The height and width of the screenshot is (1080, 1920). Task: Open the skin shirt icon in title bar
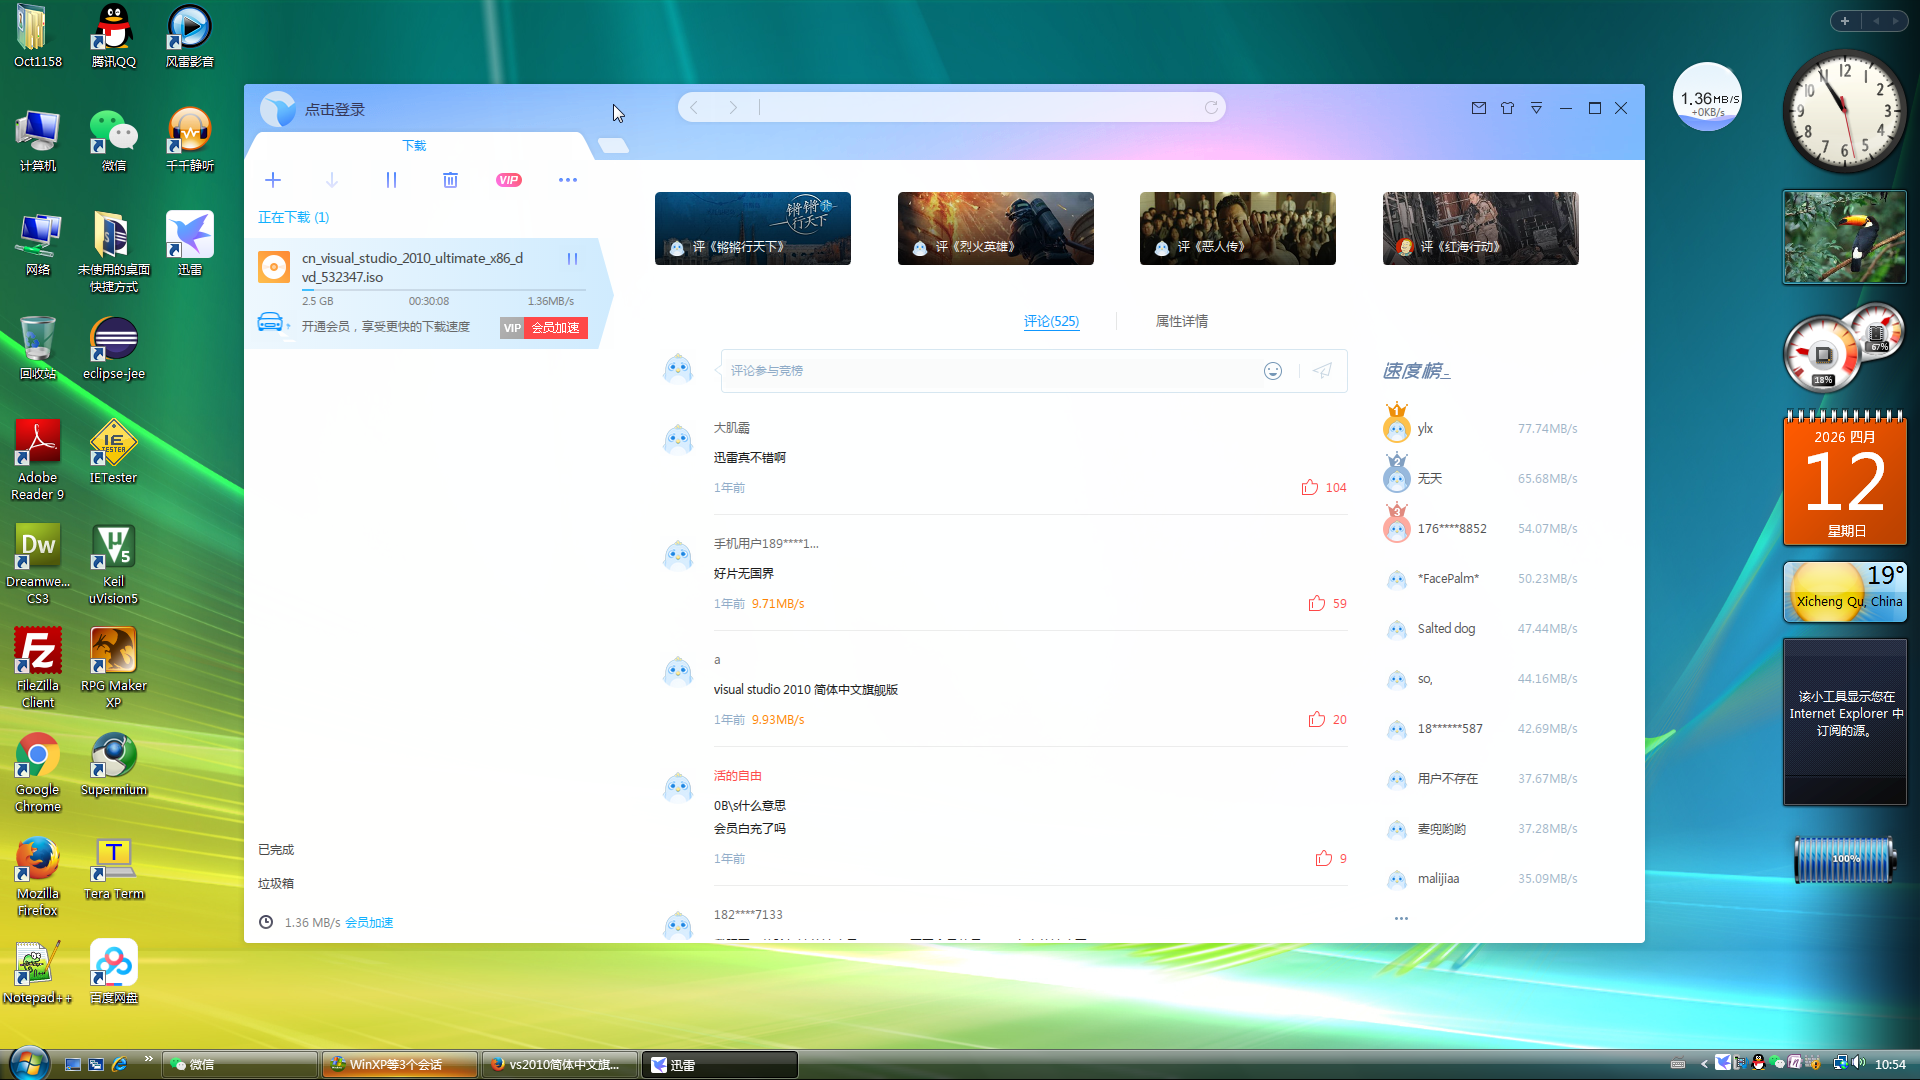(1507, 108)
